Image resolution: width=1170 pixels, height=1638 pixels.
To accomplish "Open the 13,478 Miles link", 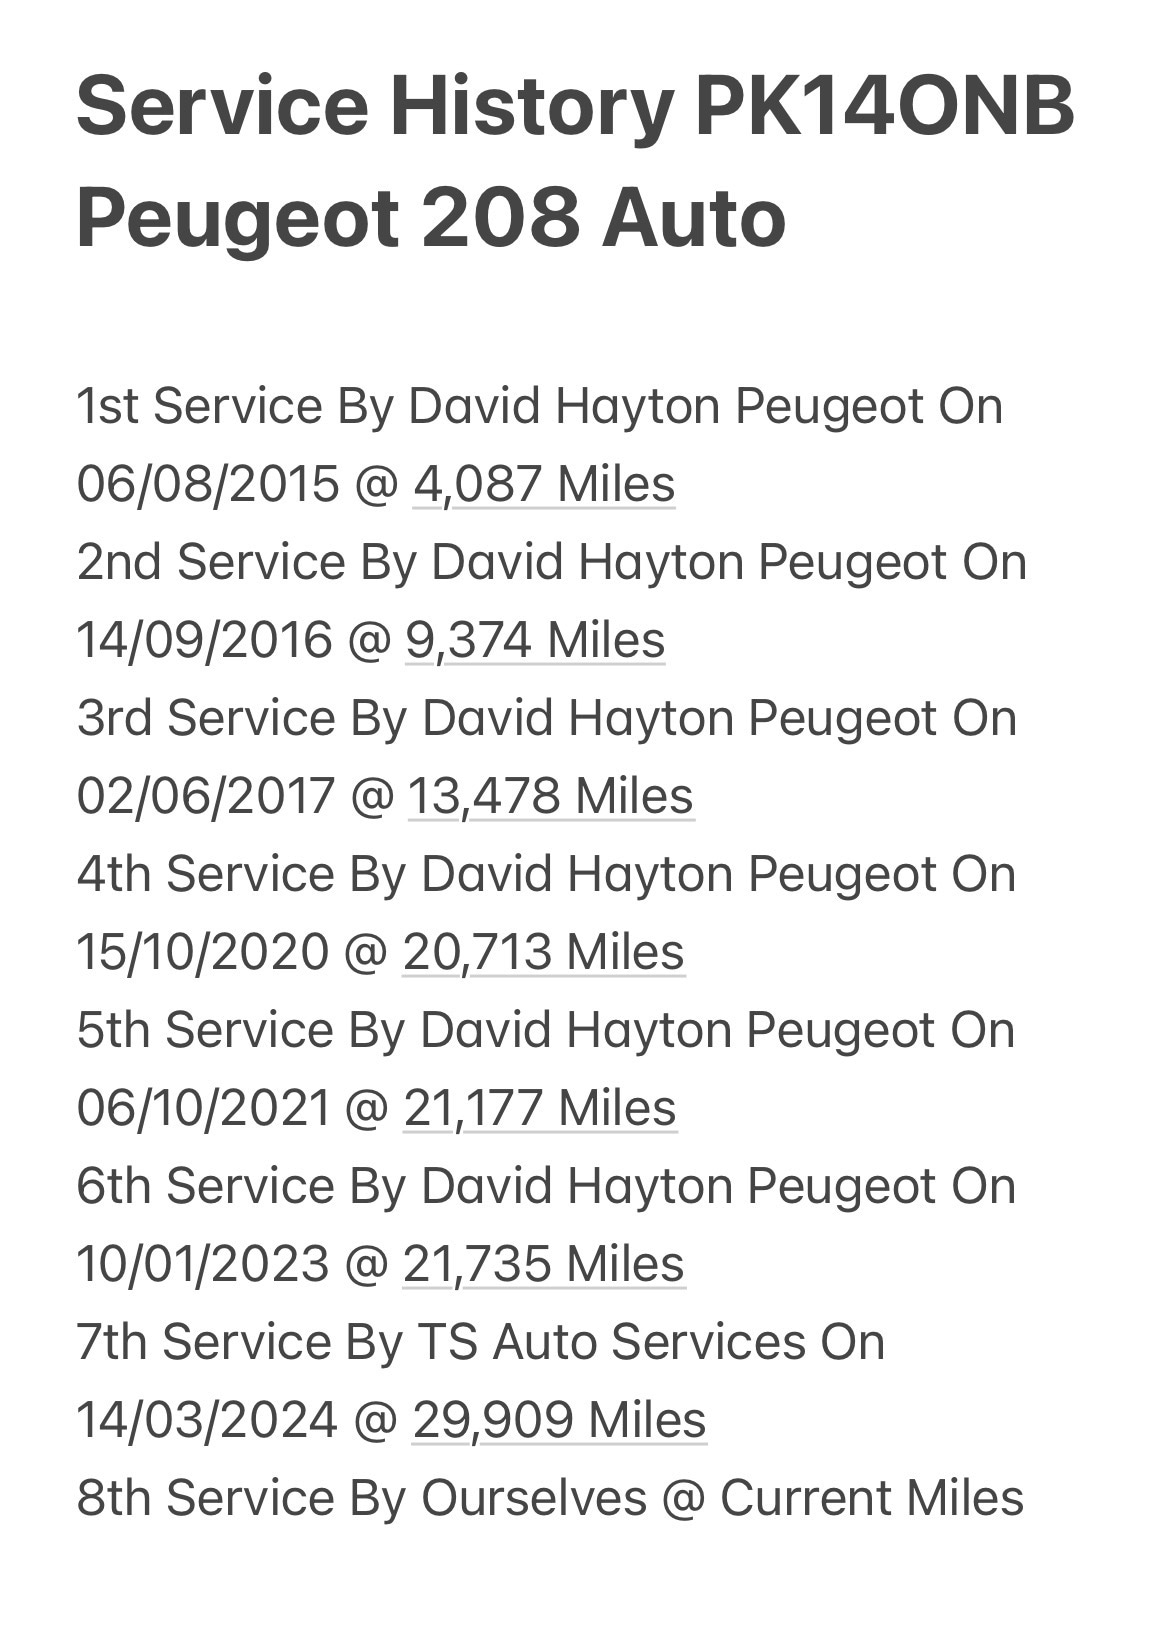I will pyautogui.click(x=550, y=796).
